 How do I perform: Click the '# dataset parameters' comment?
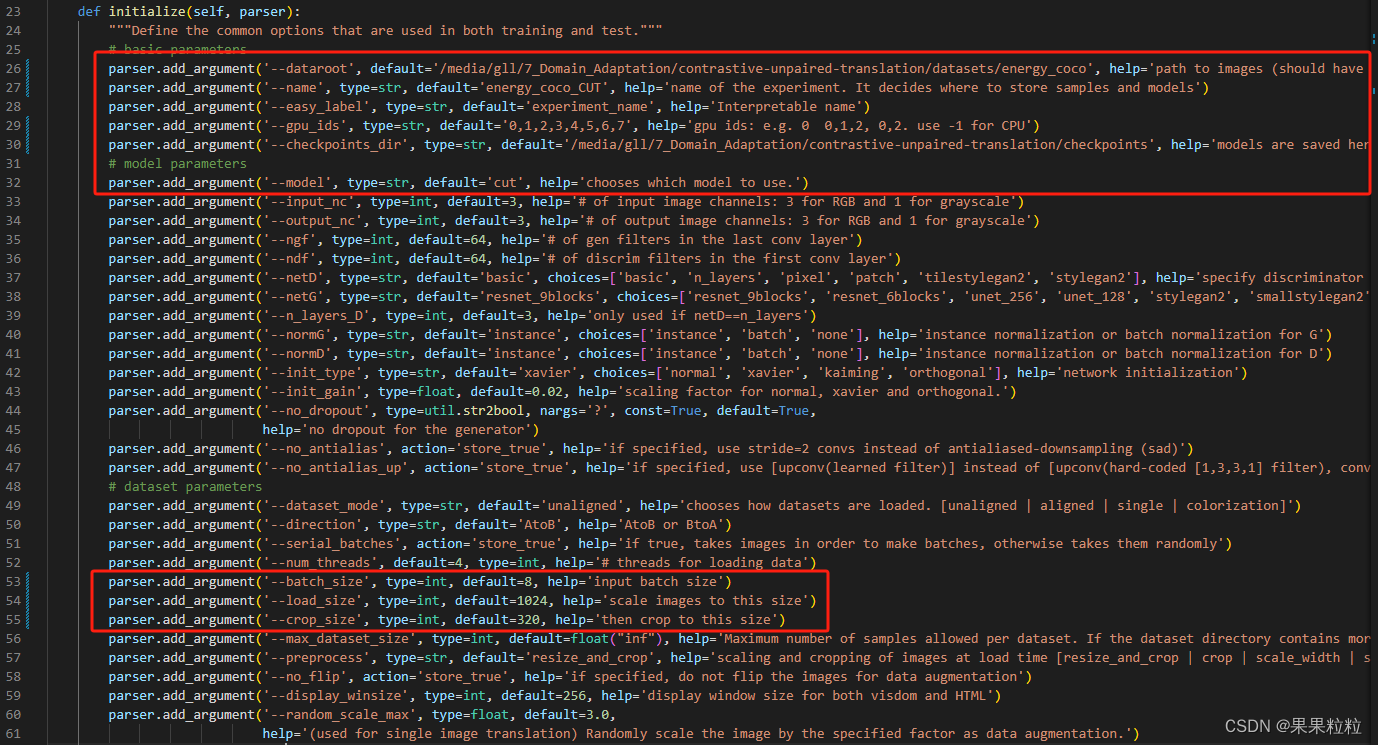point(186,487)
